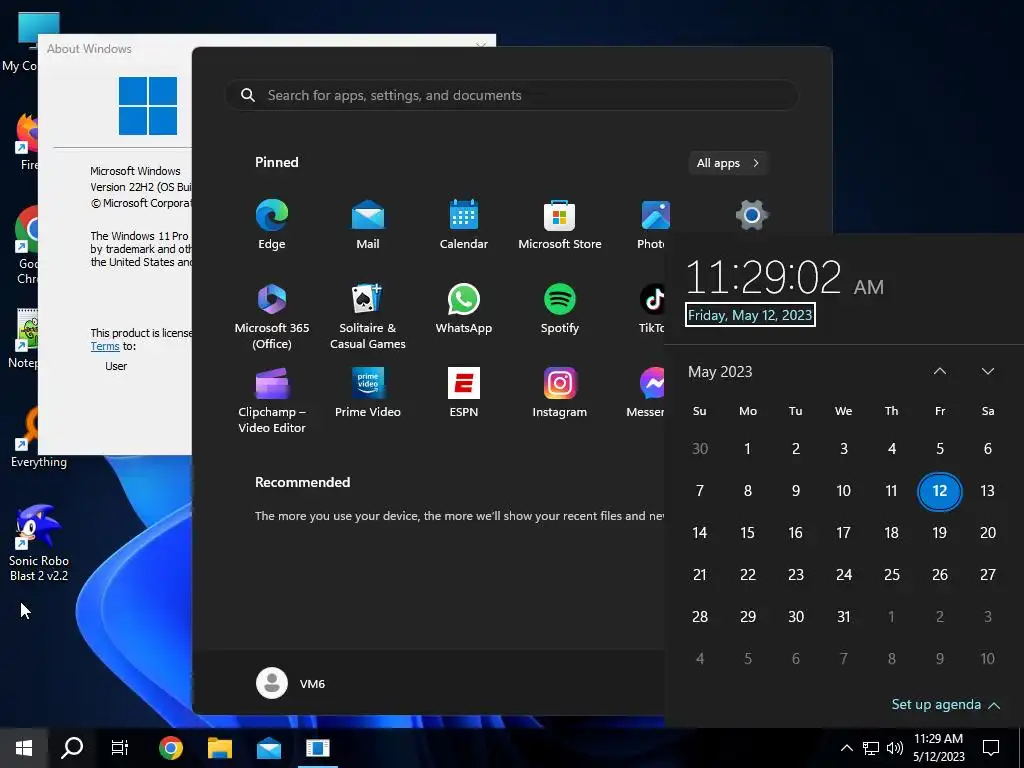Select May 28 in the calendar
1024x768 pixels.
[699, 616]
